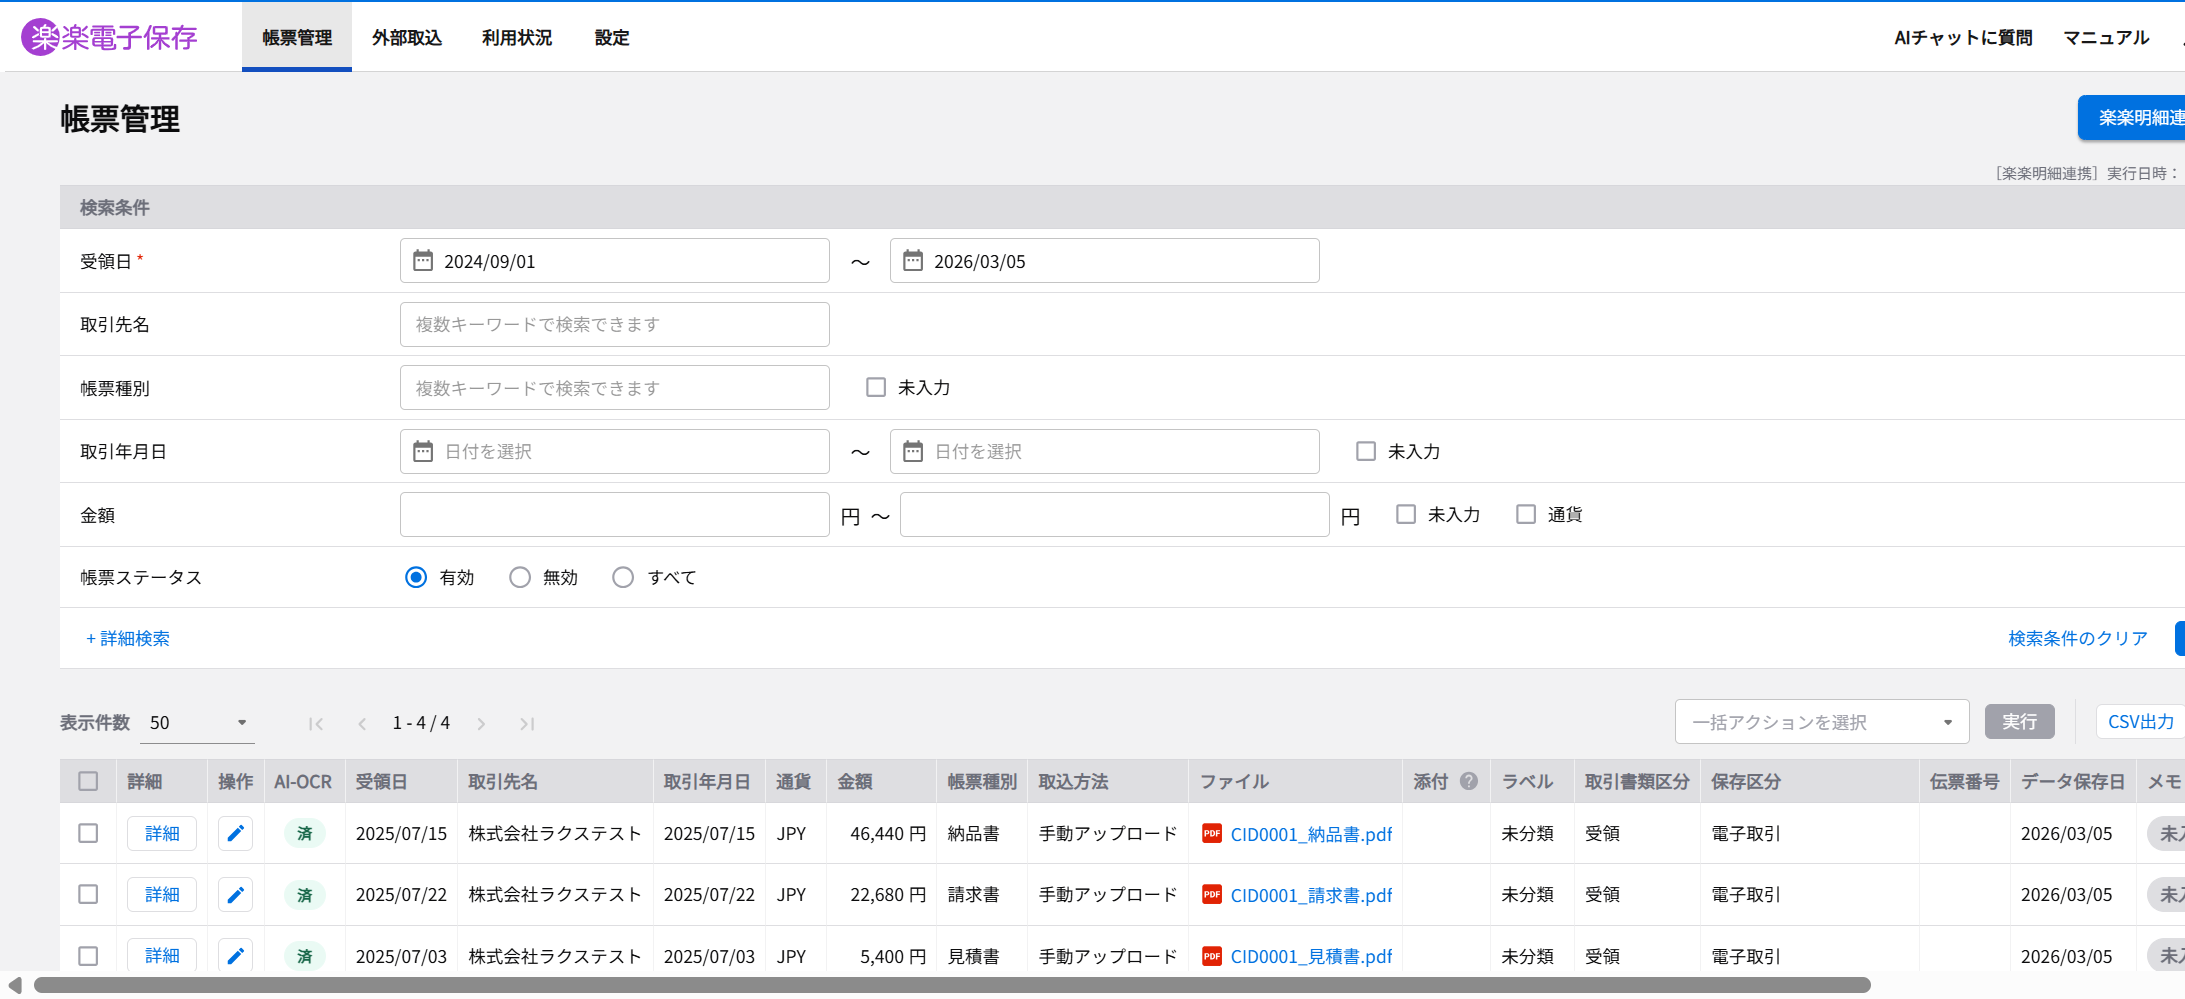Jump to the last page pagination icon
2185x999 pixels.
pyautogui.click(x=527, y=723)
